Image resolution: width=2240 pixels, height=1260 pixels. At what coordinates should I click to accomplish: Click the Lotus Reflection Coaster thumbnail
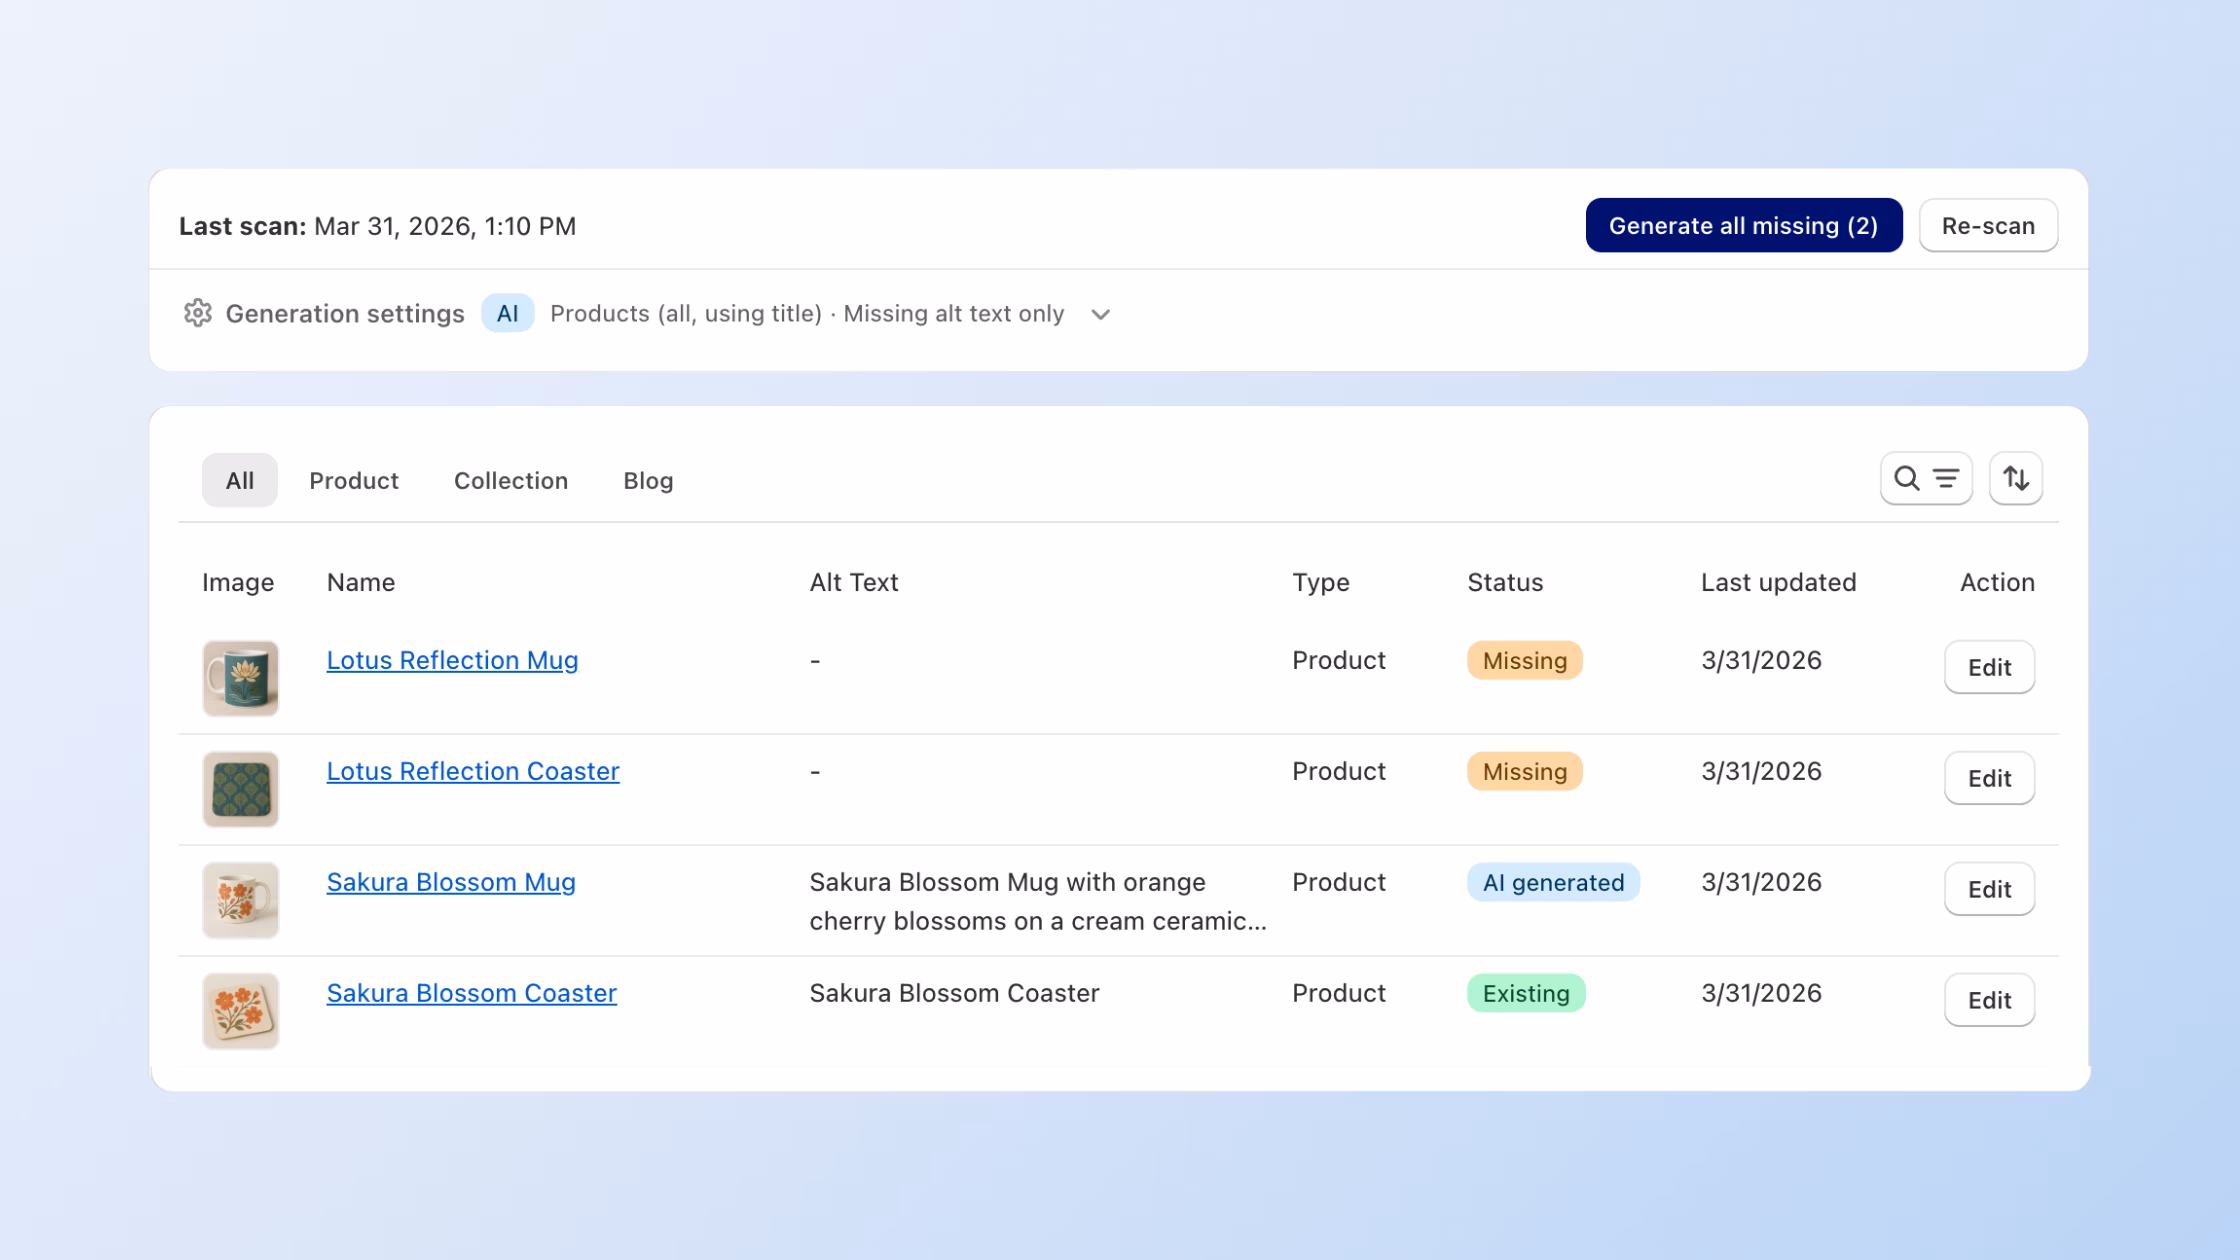240,789
